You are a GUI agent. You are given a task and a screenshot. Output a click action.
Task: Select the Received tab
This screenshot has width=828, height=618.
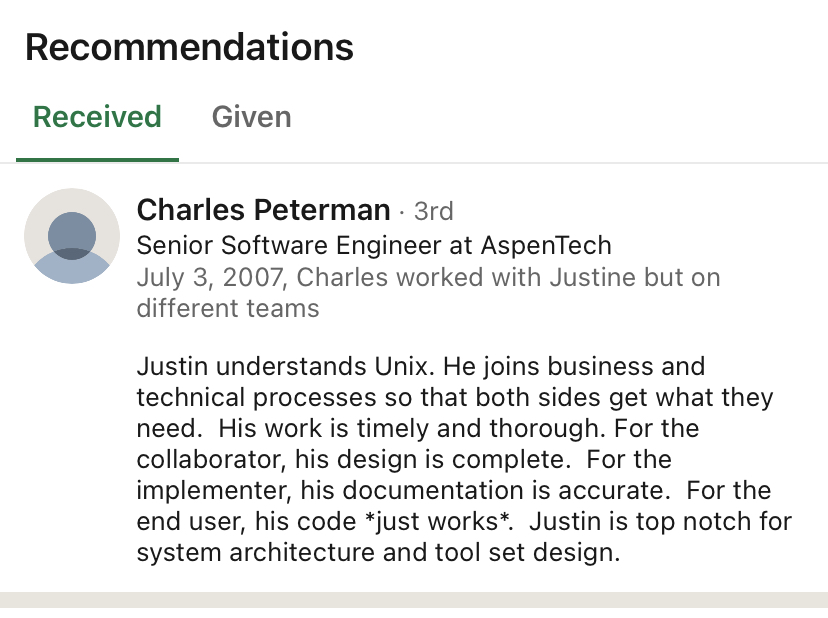(97, 117)
